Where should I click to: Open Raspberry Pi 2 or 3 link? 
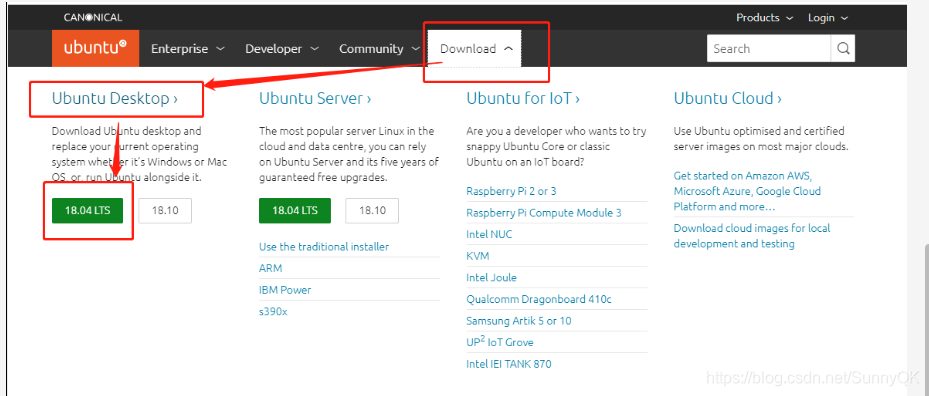pos(511,191)
